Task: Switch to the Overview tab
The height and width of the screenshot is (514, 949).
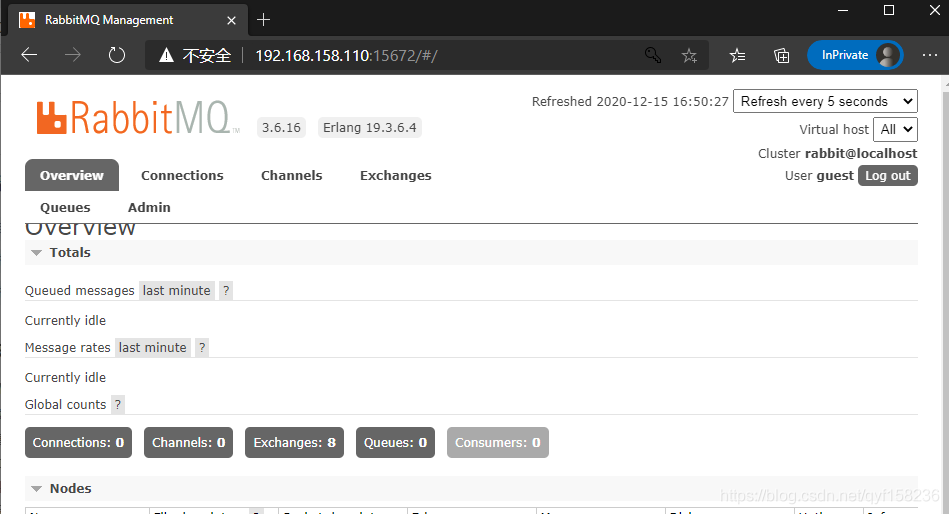Action: coord(71,175)
